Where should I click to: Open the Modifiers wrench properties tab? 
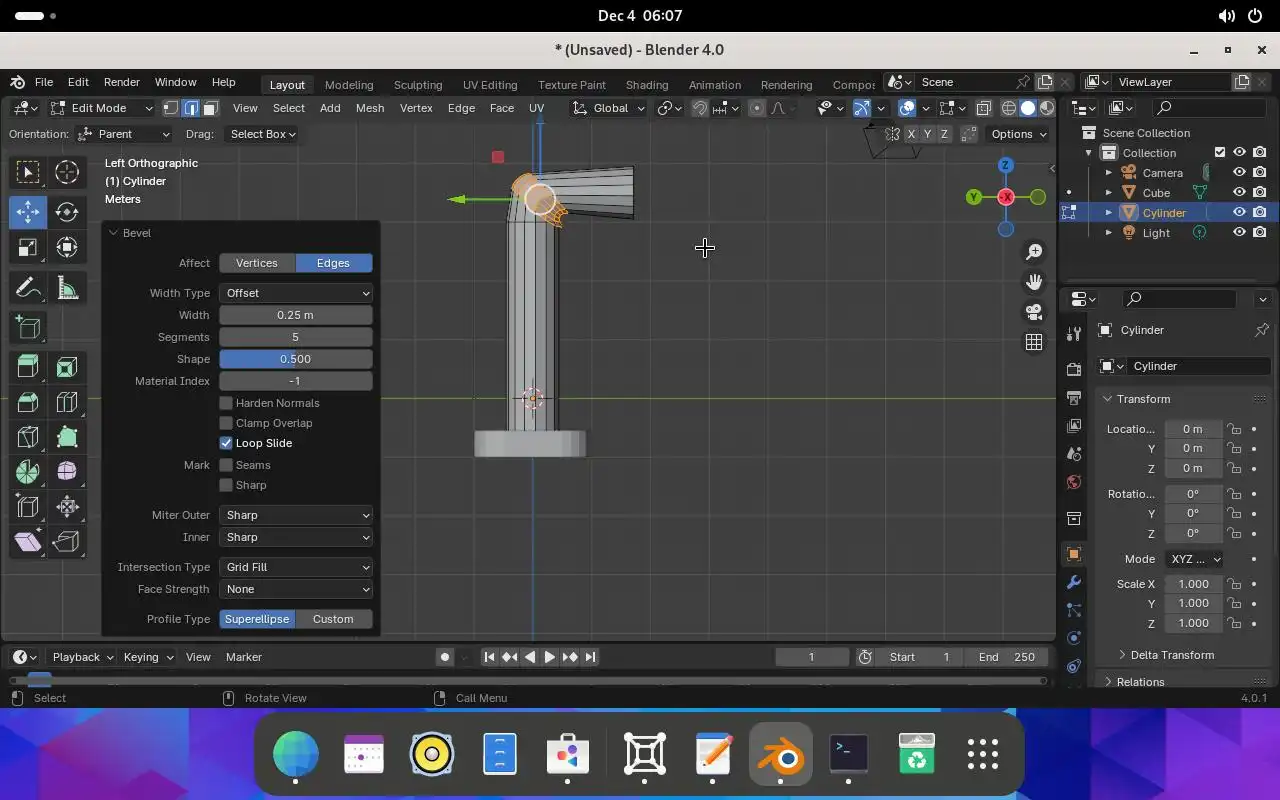[x=1074, y=582]
